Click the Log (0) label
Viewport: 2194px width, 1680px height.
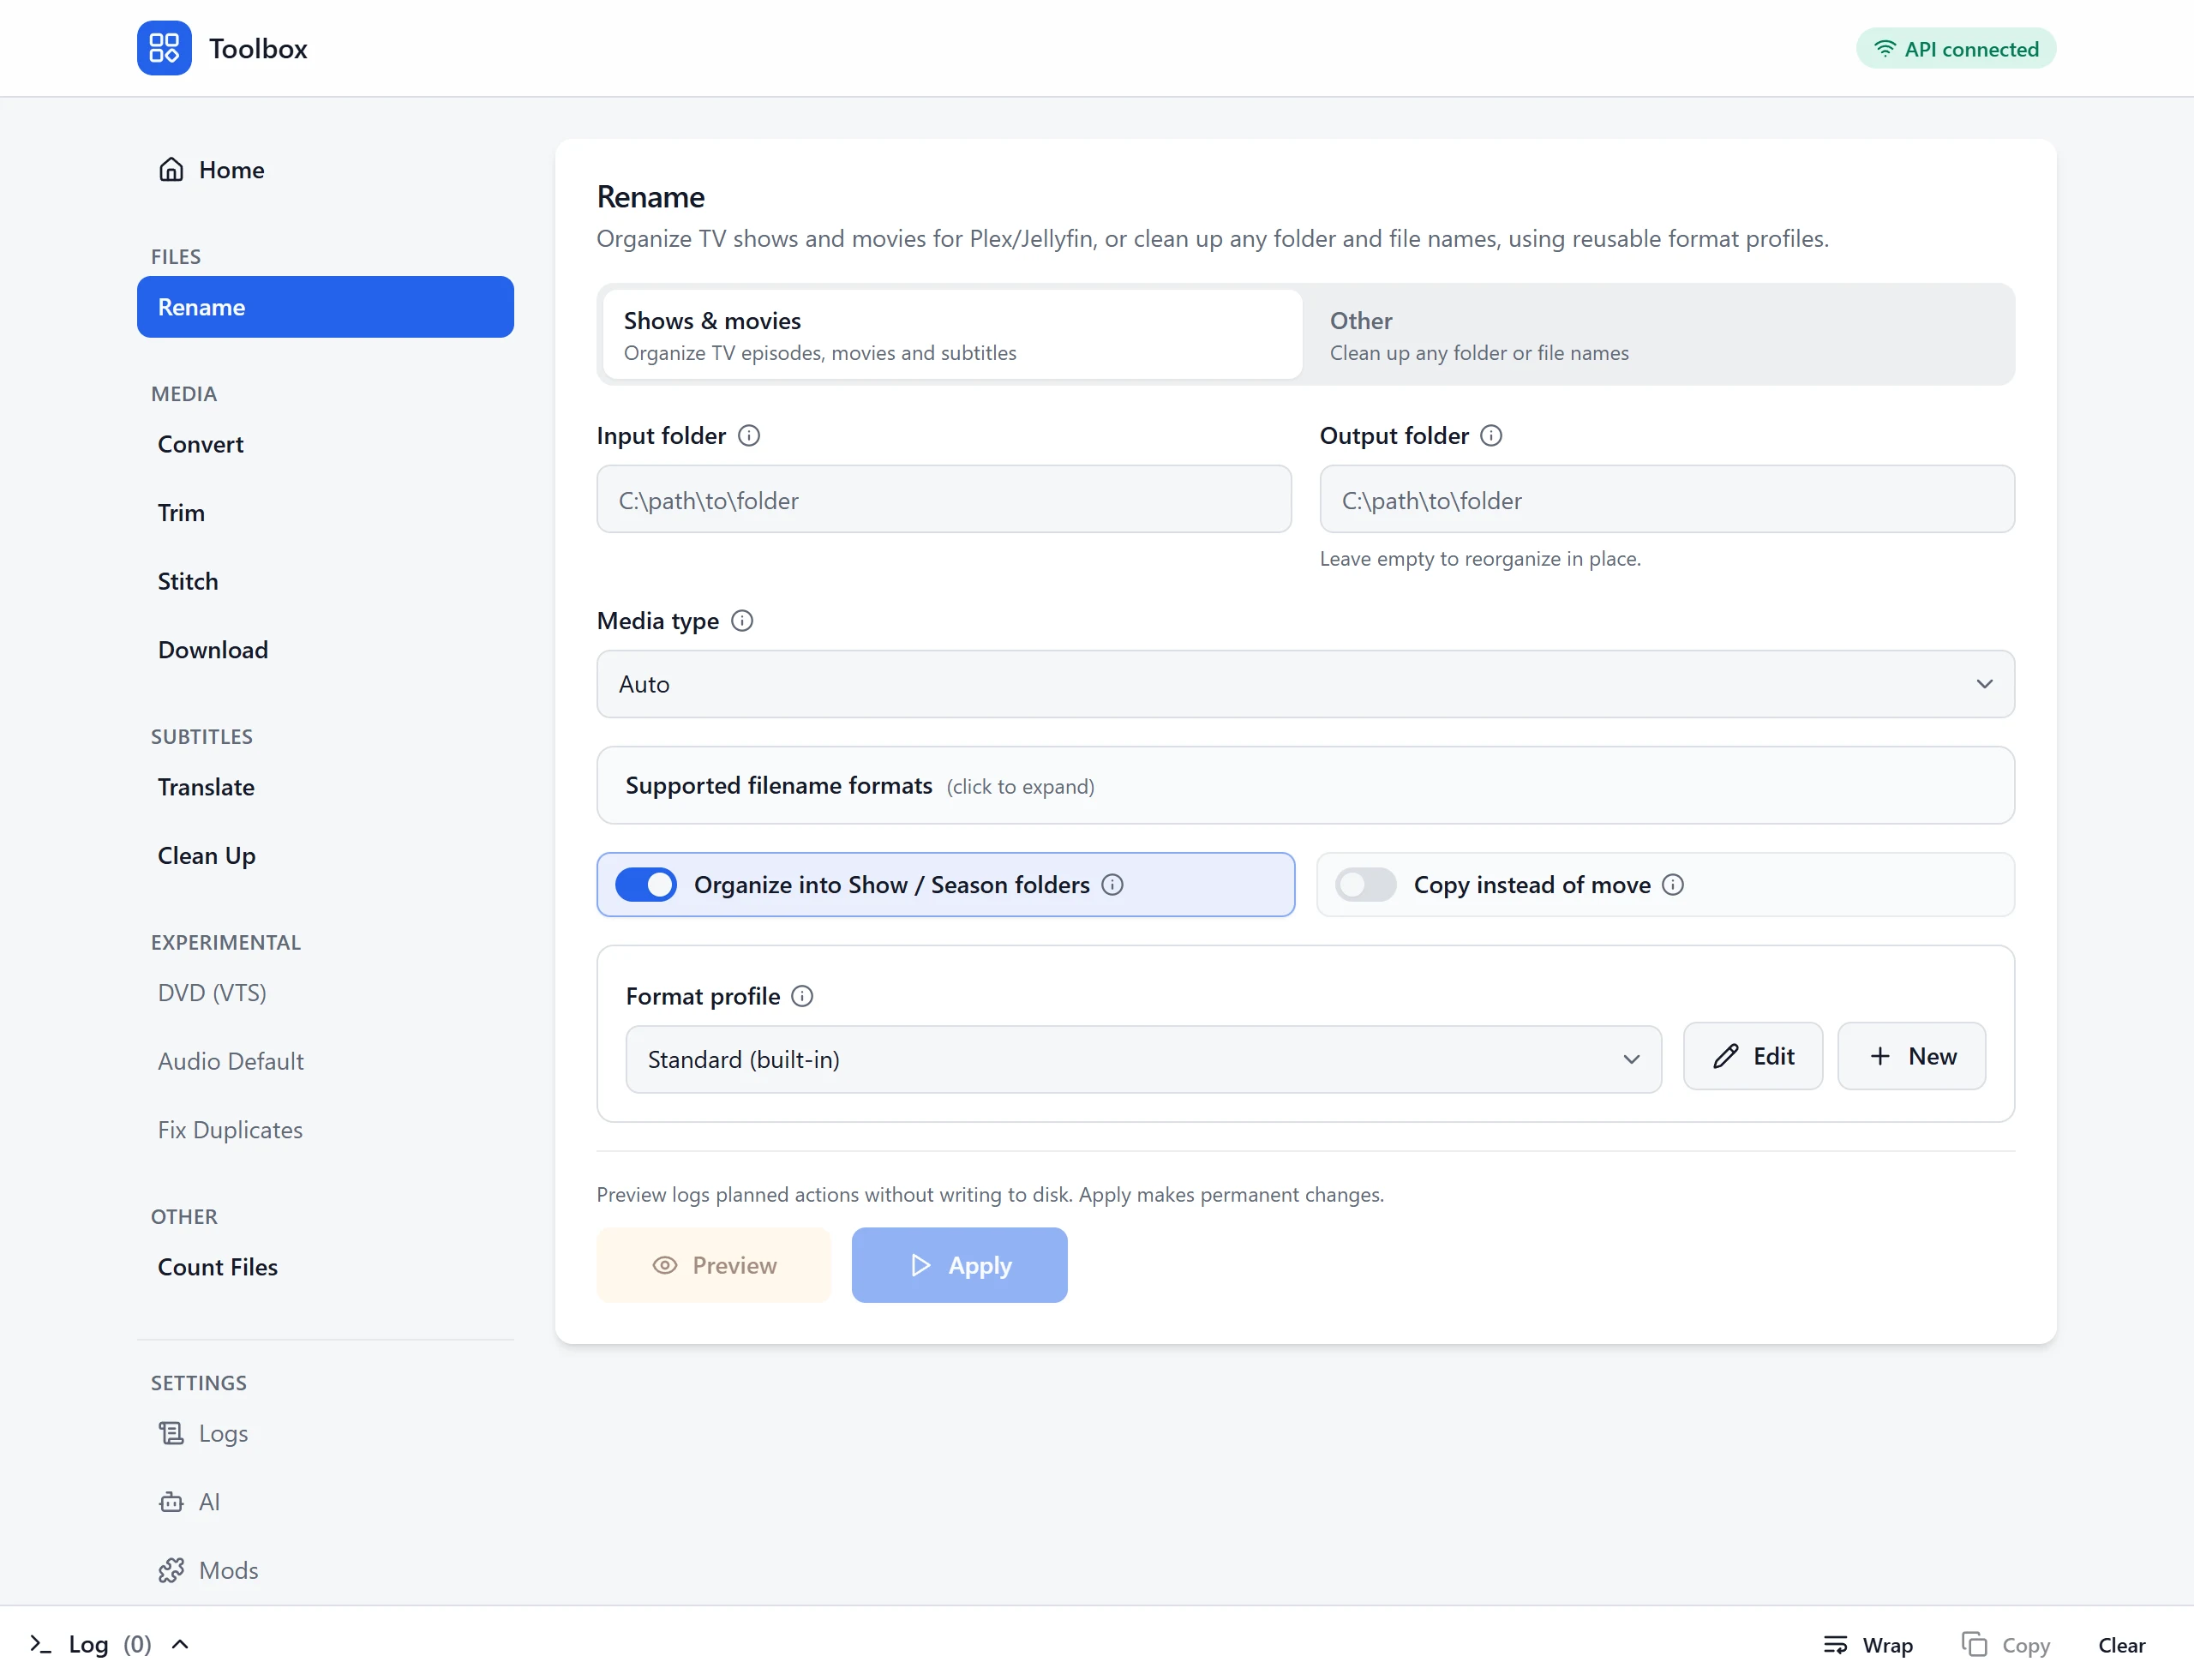click(x=109, y=1644)
